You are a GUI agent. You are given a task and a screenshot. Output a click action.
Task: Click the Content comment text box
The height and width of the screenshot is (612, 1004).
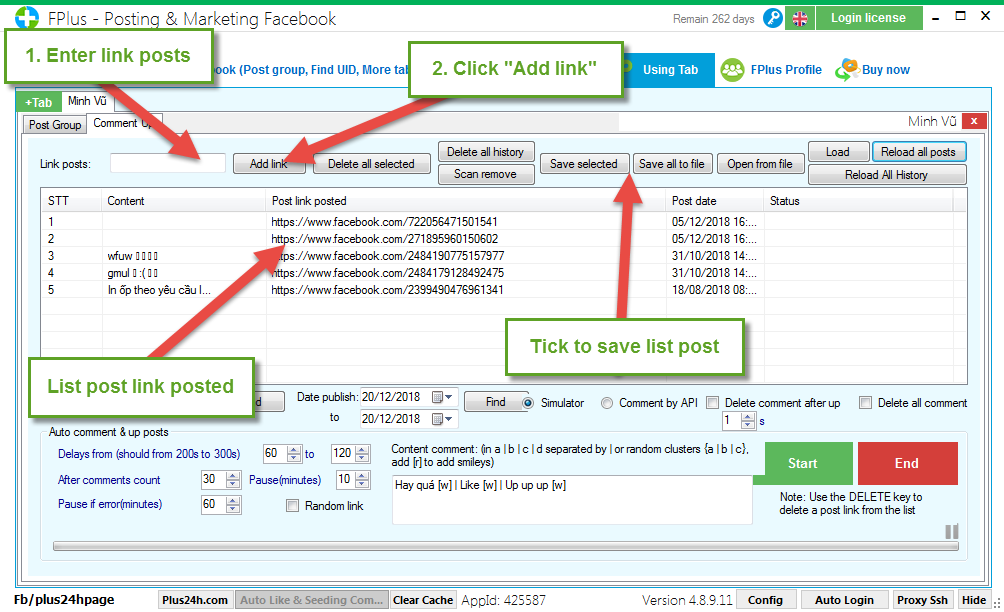[572, 499]
